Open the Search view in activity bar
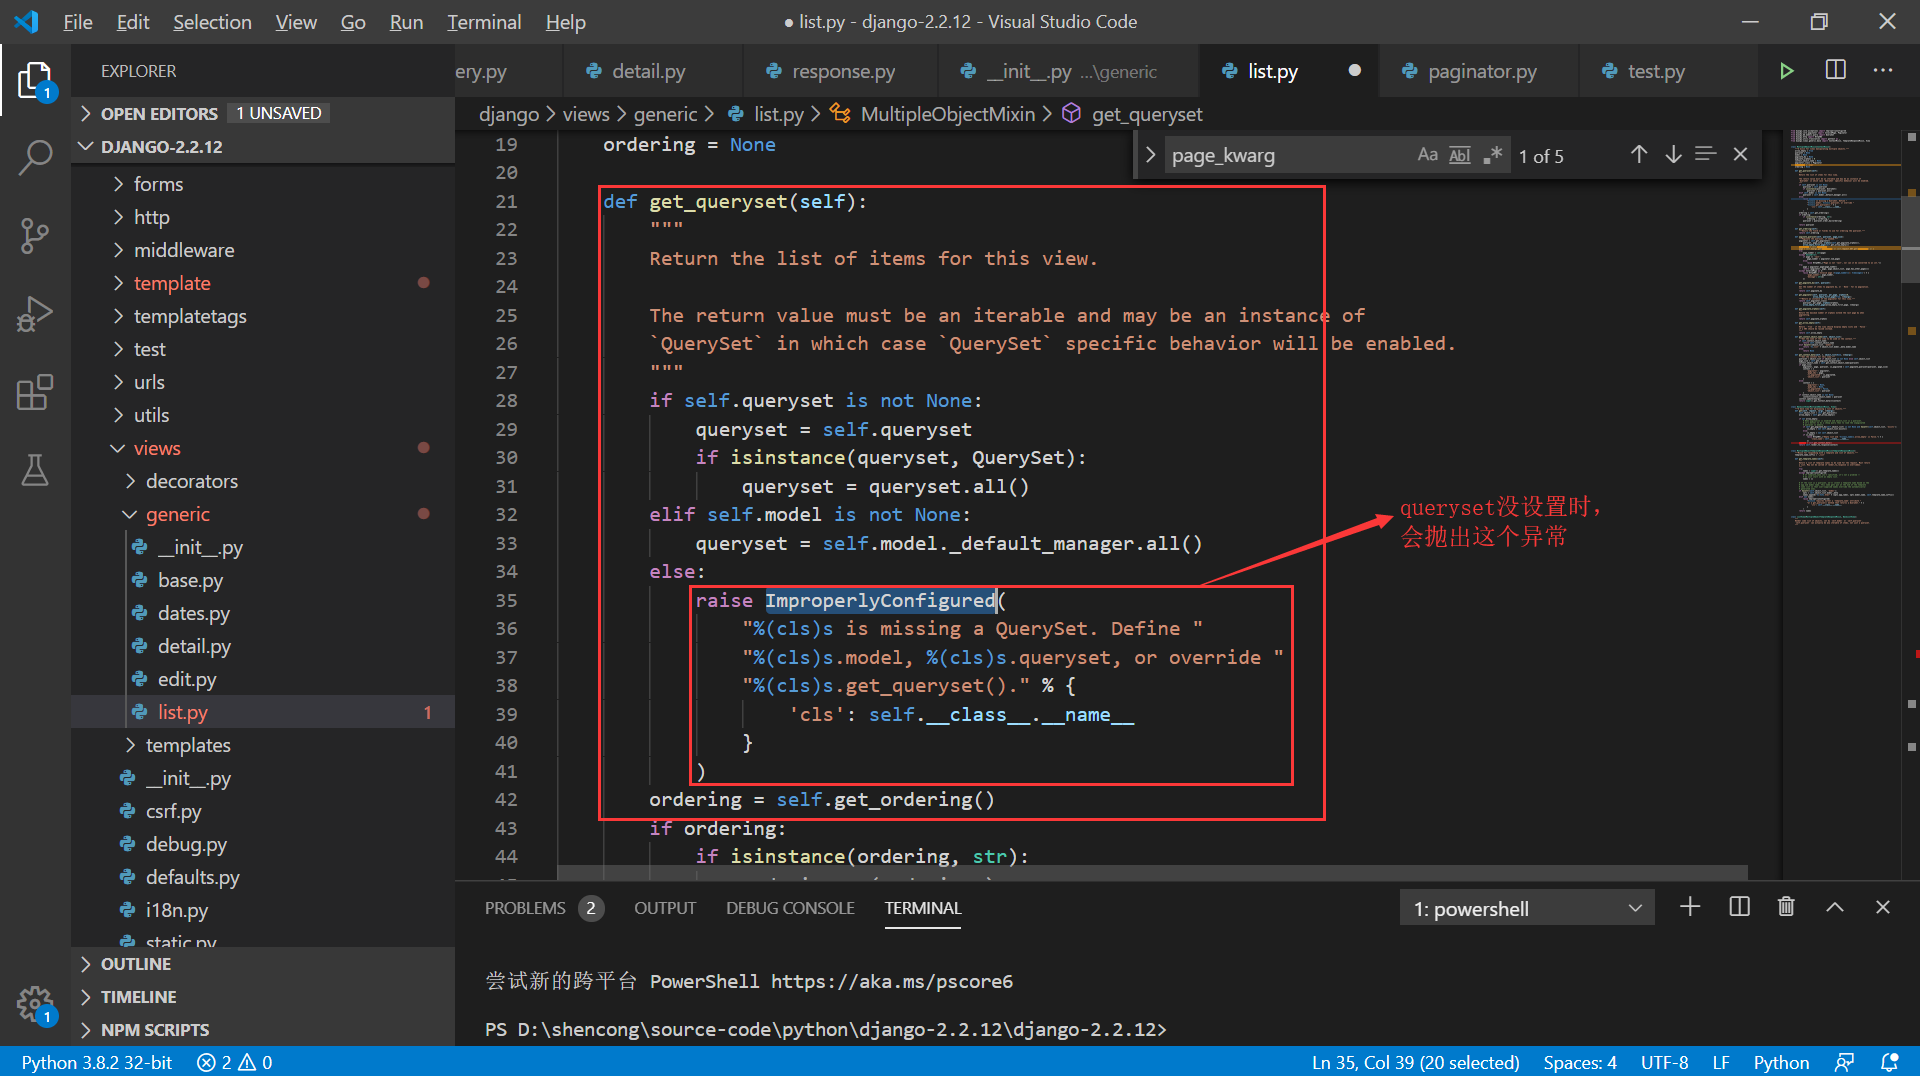This screenshot has height=1076, width=1920. 35,157
